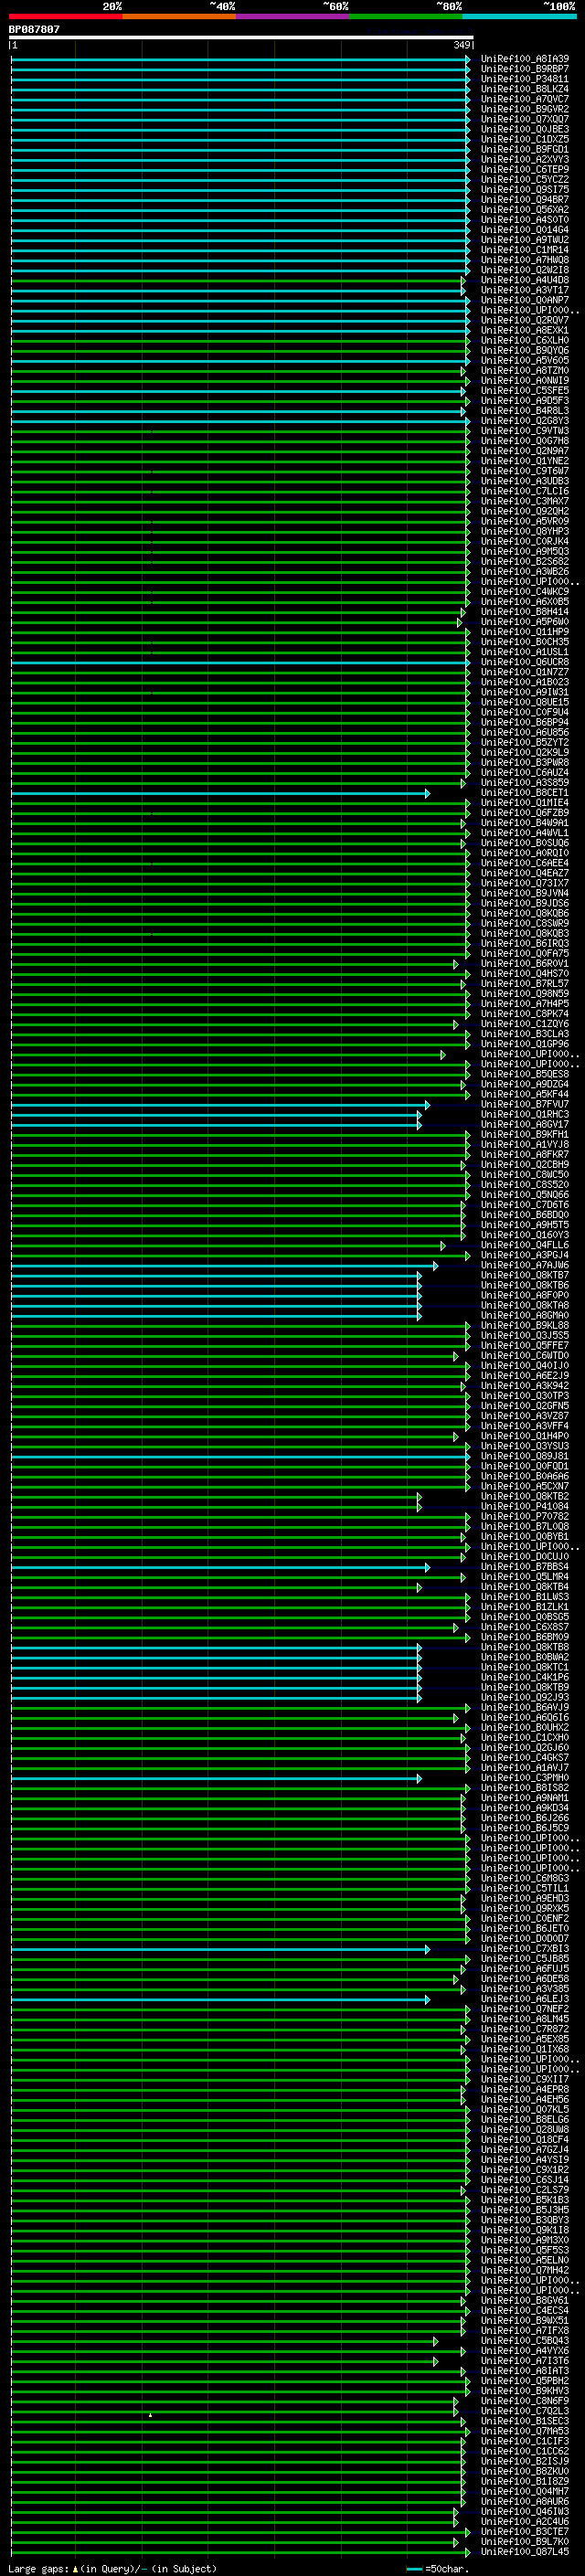Select the UniRef100_B9KL88 label
585x2576 pixels.
point(525,1325)
